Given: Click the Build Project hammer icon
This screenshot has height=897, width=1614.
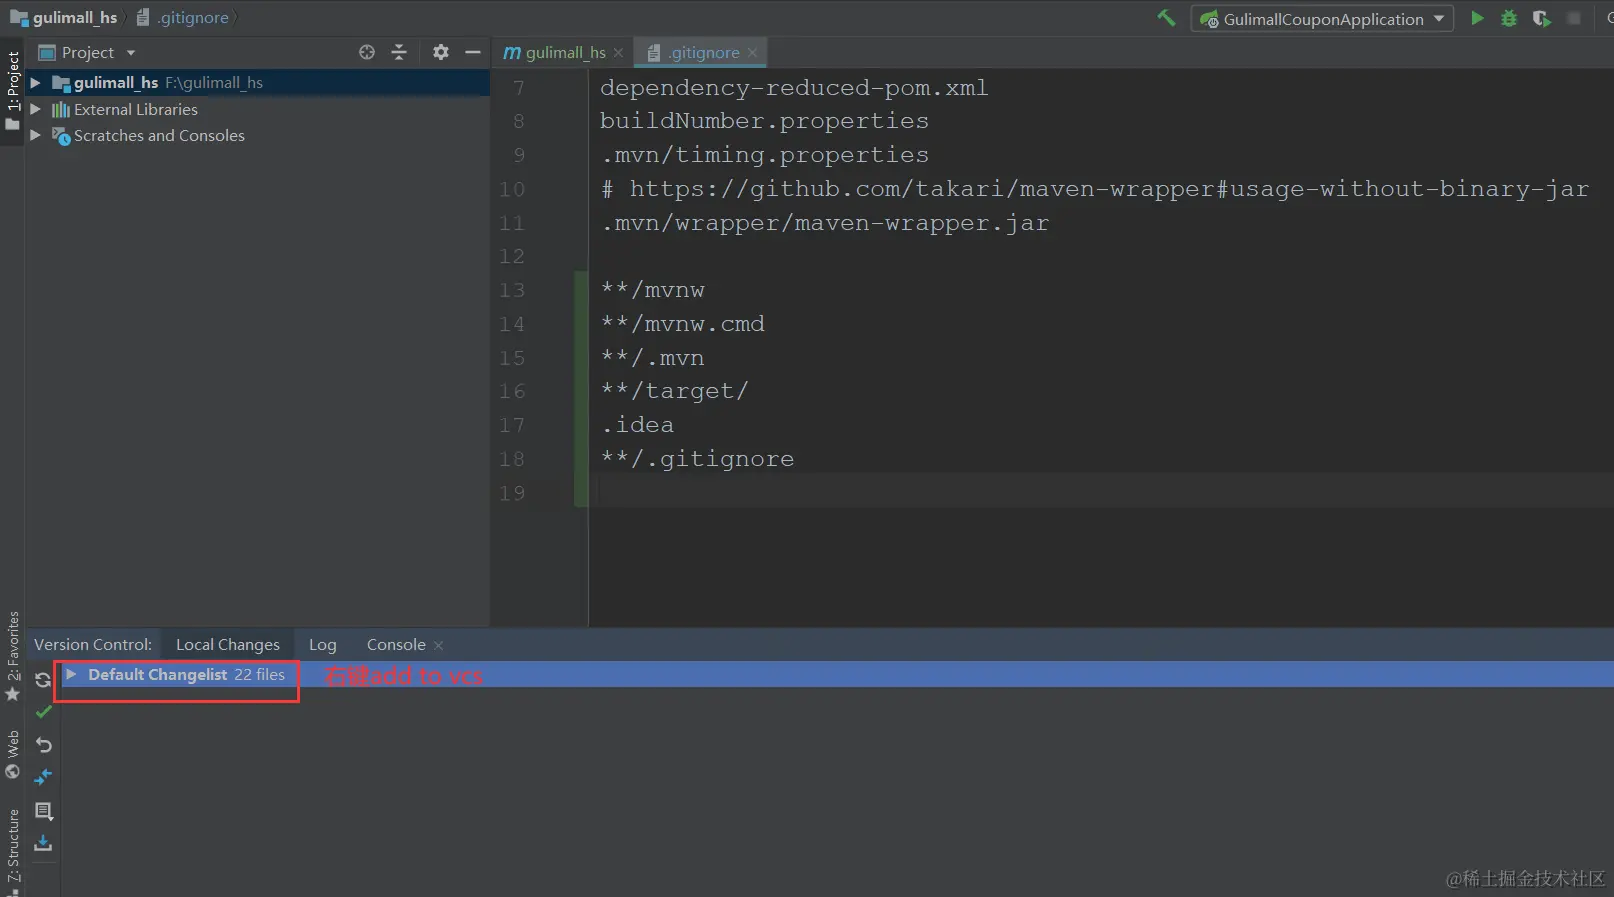Looking at the screenshot, I should [x=1166, y=18].
